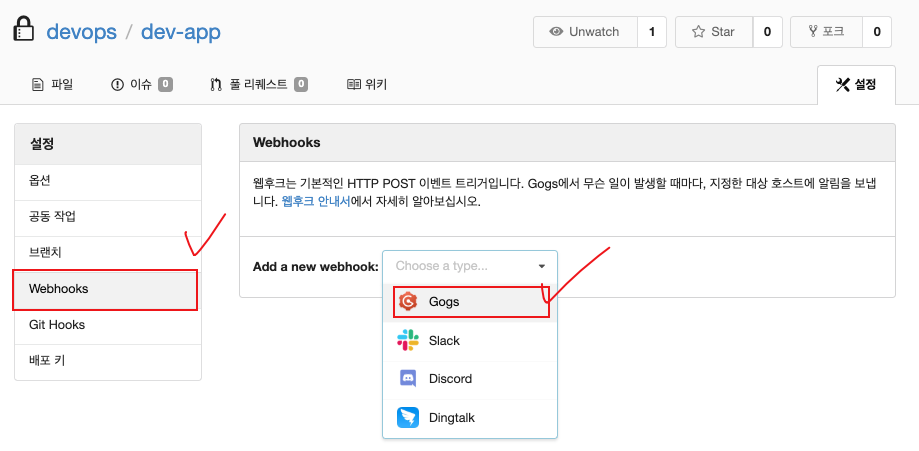Select 배포 키 in settings sidebar
The image size is (919, 451).
(x=108, y=361)
